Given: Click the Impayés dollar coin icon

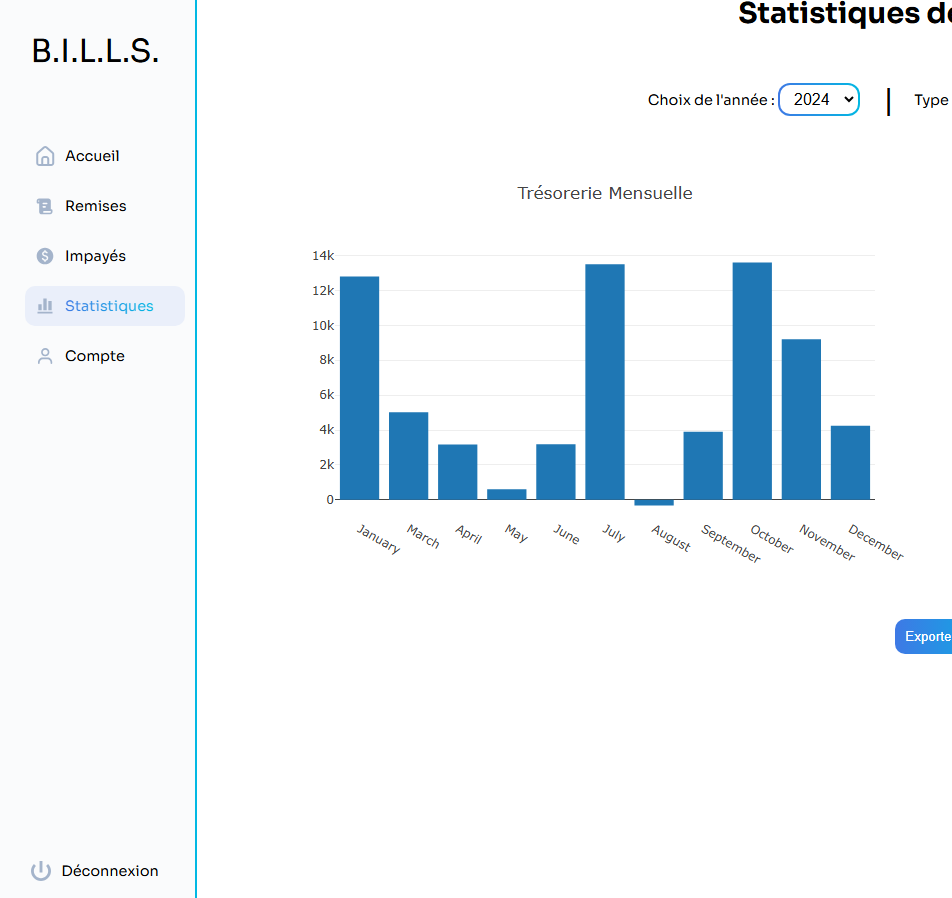Looking at the screenshot, I should [x=45, y=256].
